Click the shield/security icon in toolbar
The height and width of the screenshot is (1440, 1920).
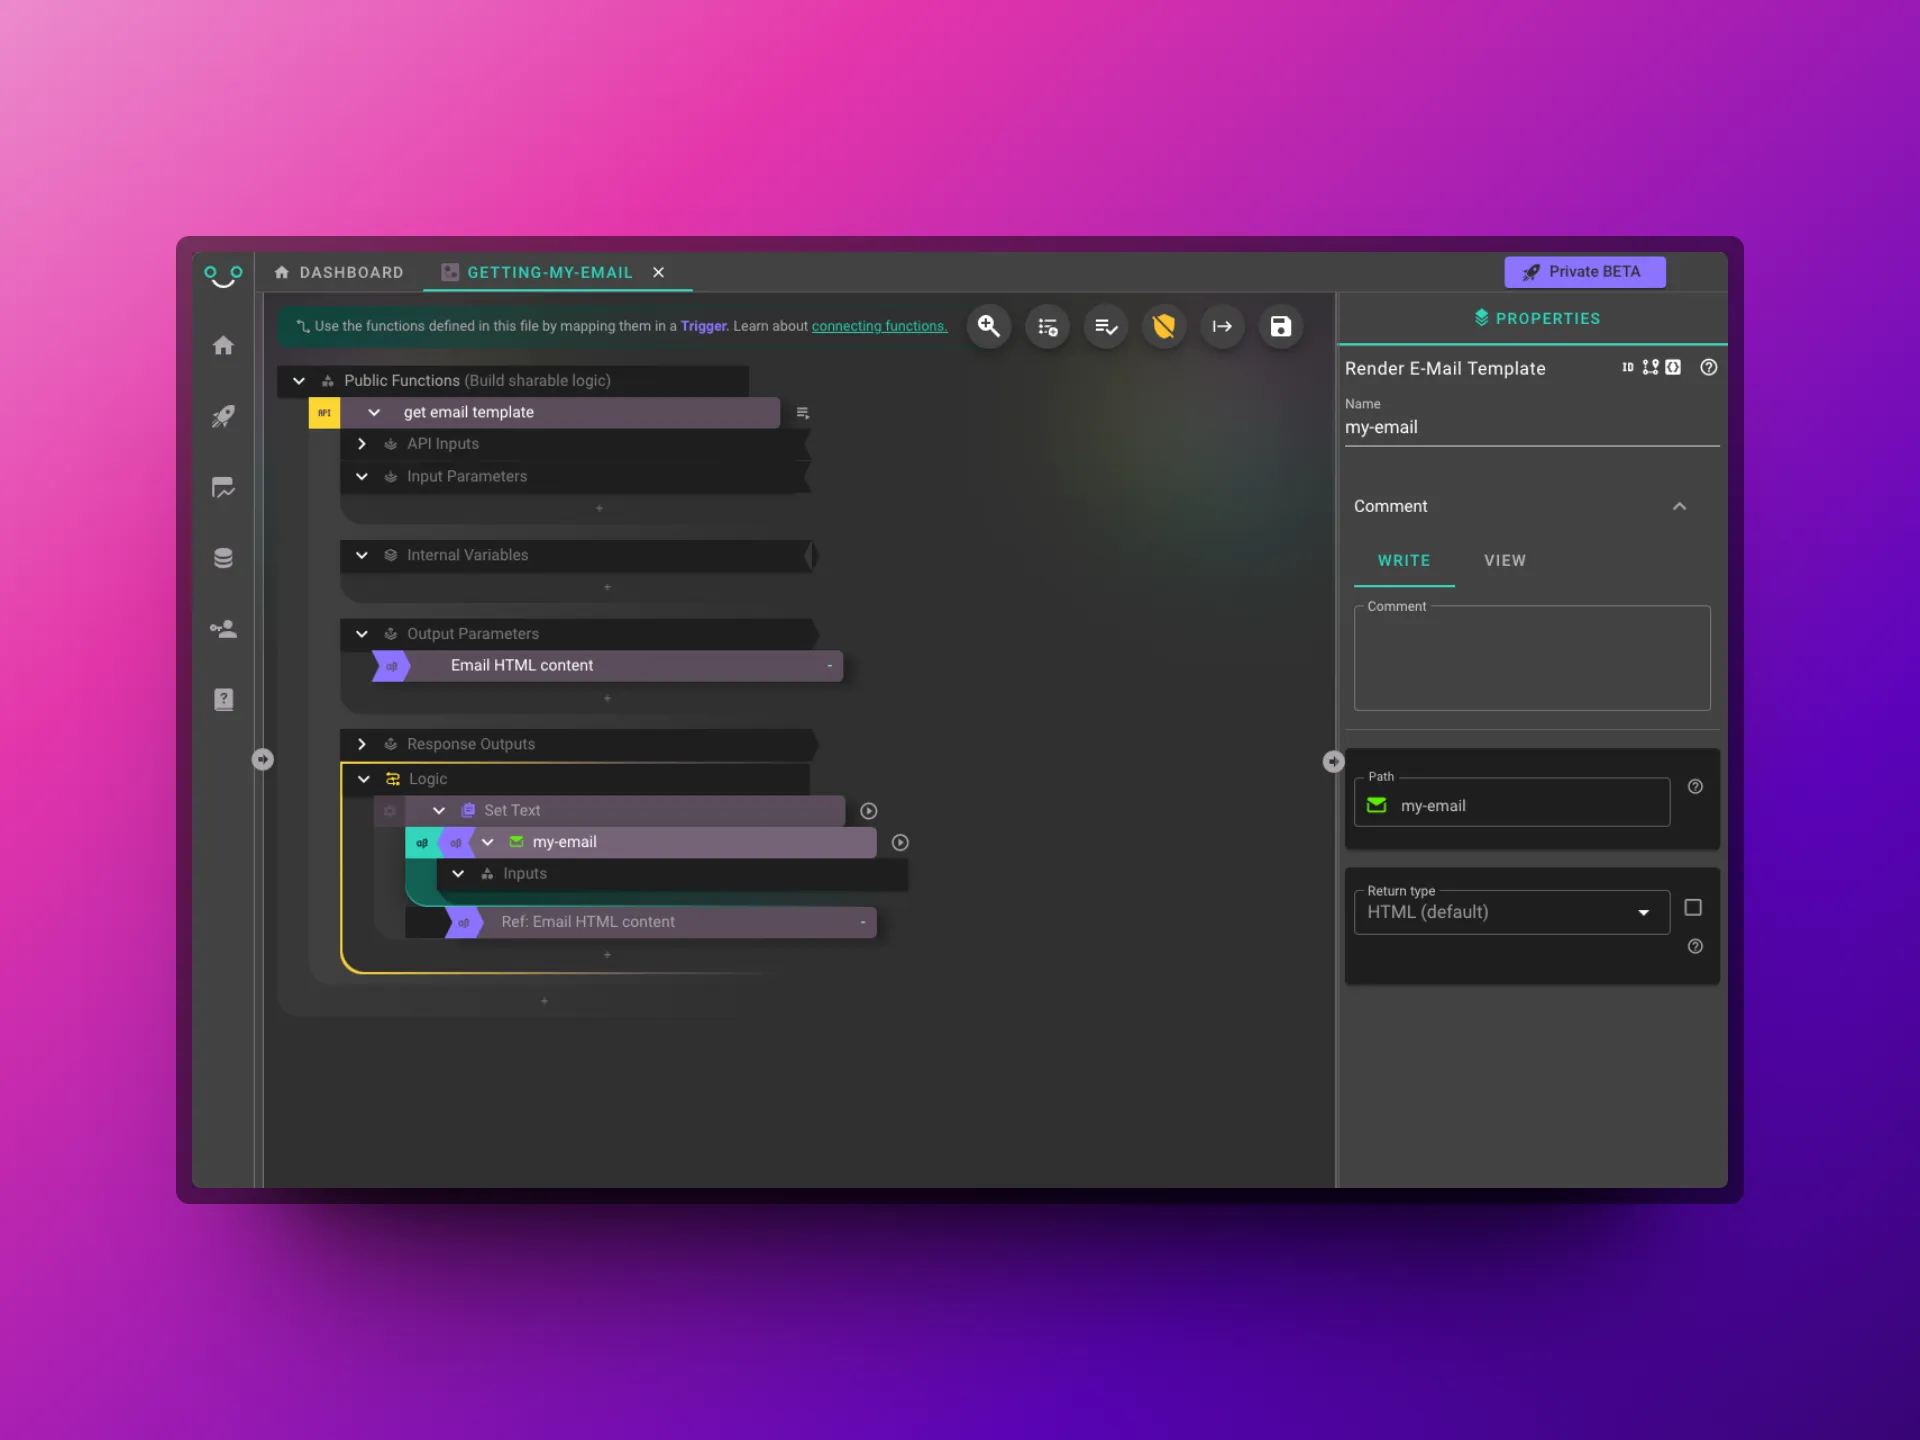(1164, 325)
